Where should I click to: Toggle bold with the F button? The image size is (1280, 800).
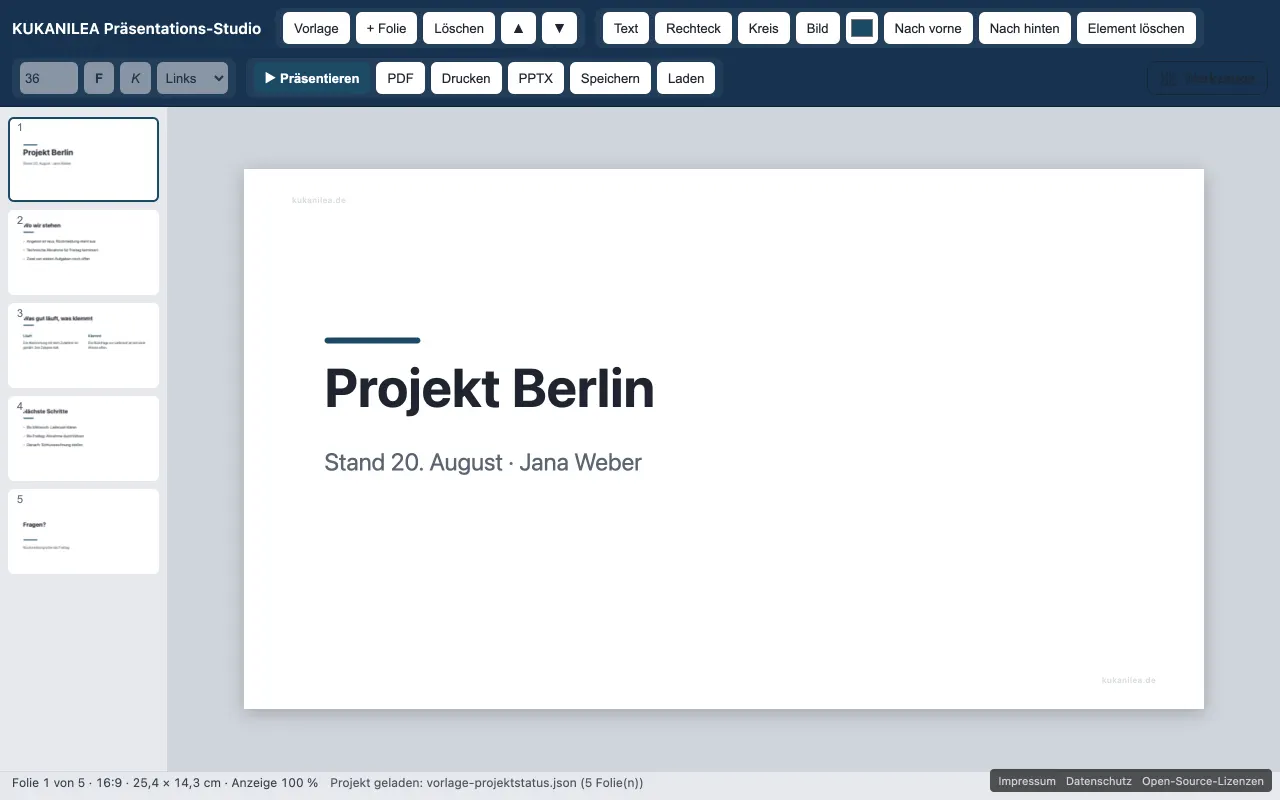coord(99,78)
